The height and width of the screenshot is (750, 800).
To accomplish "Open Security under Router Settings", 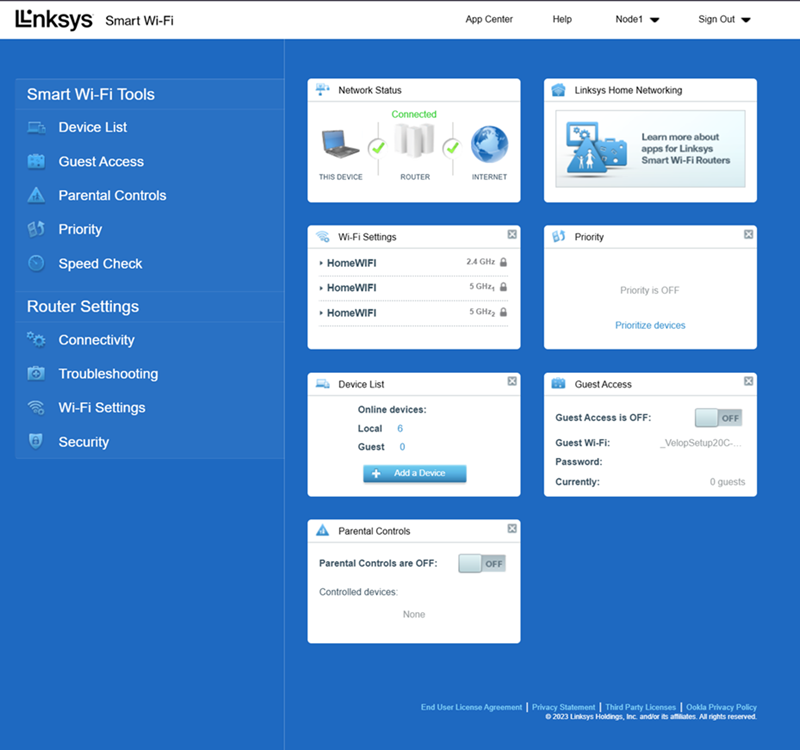I will pos(84,441).
